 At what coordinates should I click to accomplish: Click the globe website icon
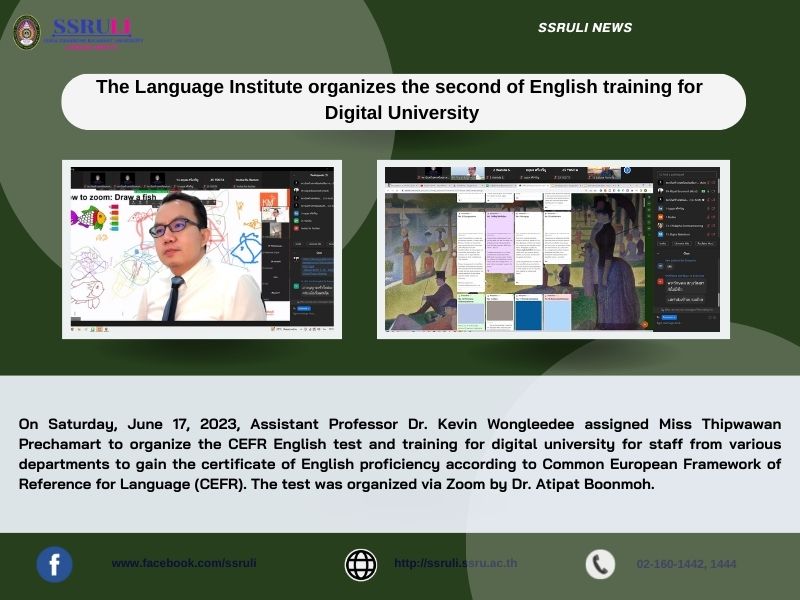pyautogui.click(x=361, y=564)
